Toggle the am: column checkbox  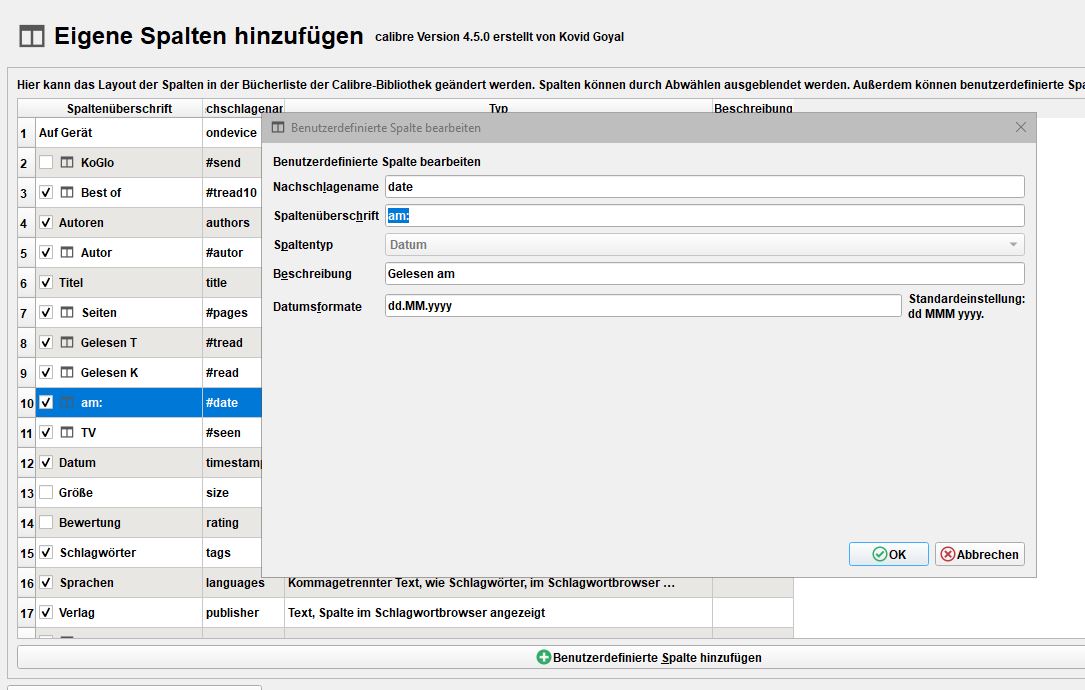click(46, 402)
